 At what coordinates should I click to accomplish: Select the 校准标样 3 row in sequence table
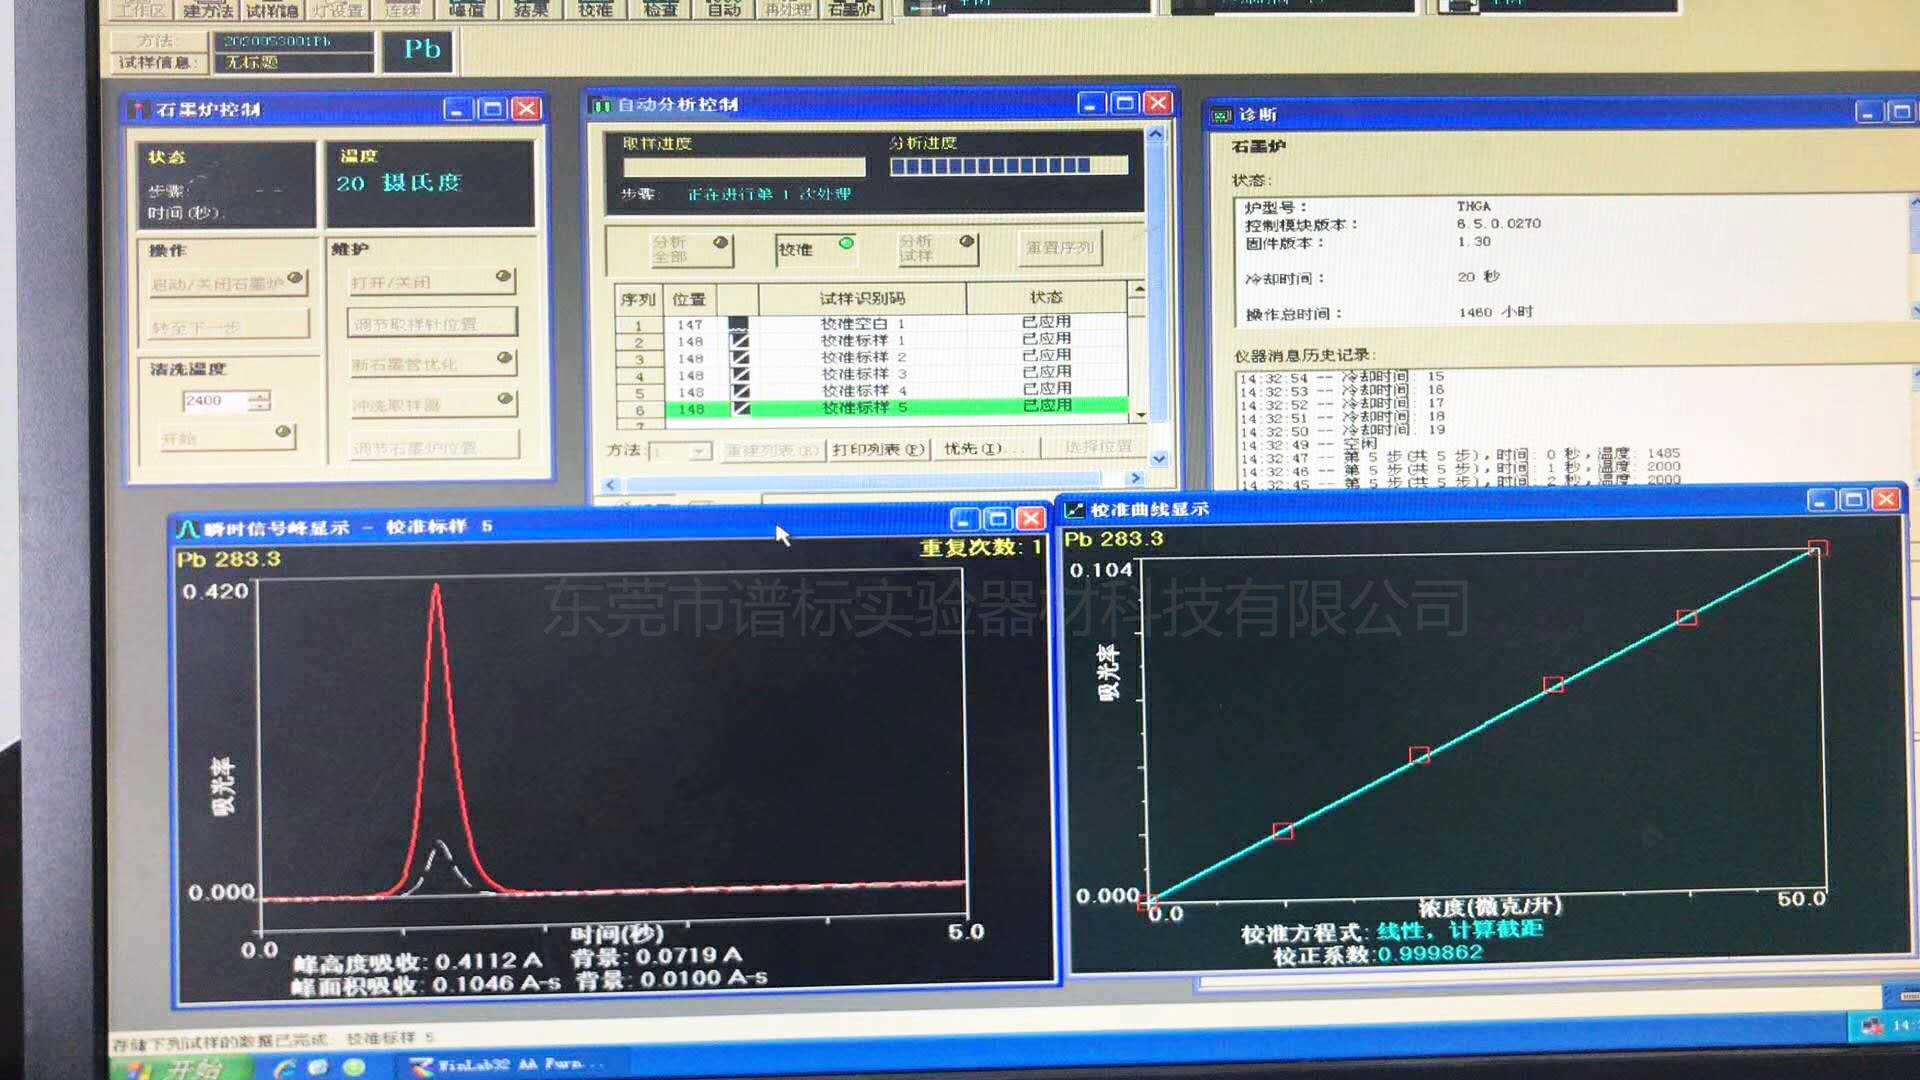click(862, 374)
